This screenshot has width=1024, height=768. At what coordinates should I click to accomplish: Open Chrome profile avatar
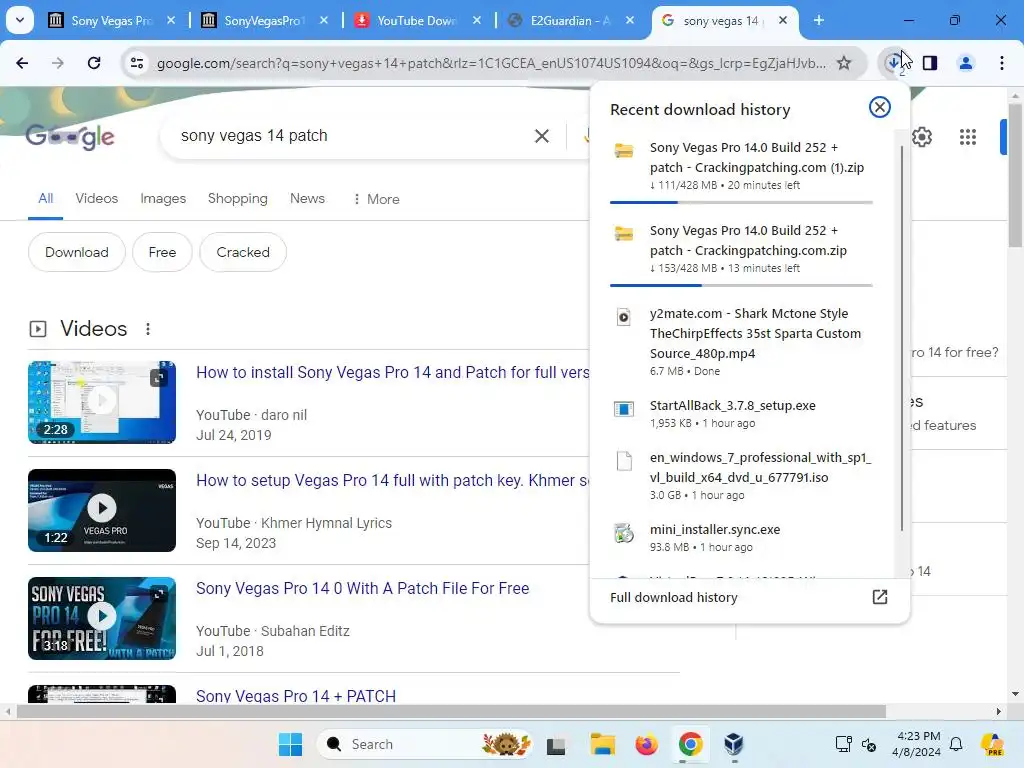tap(965, 63)
